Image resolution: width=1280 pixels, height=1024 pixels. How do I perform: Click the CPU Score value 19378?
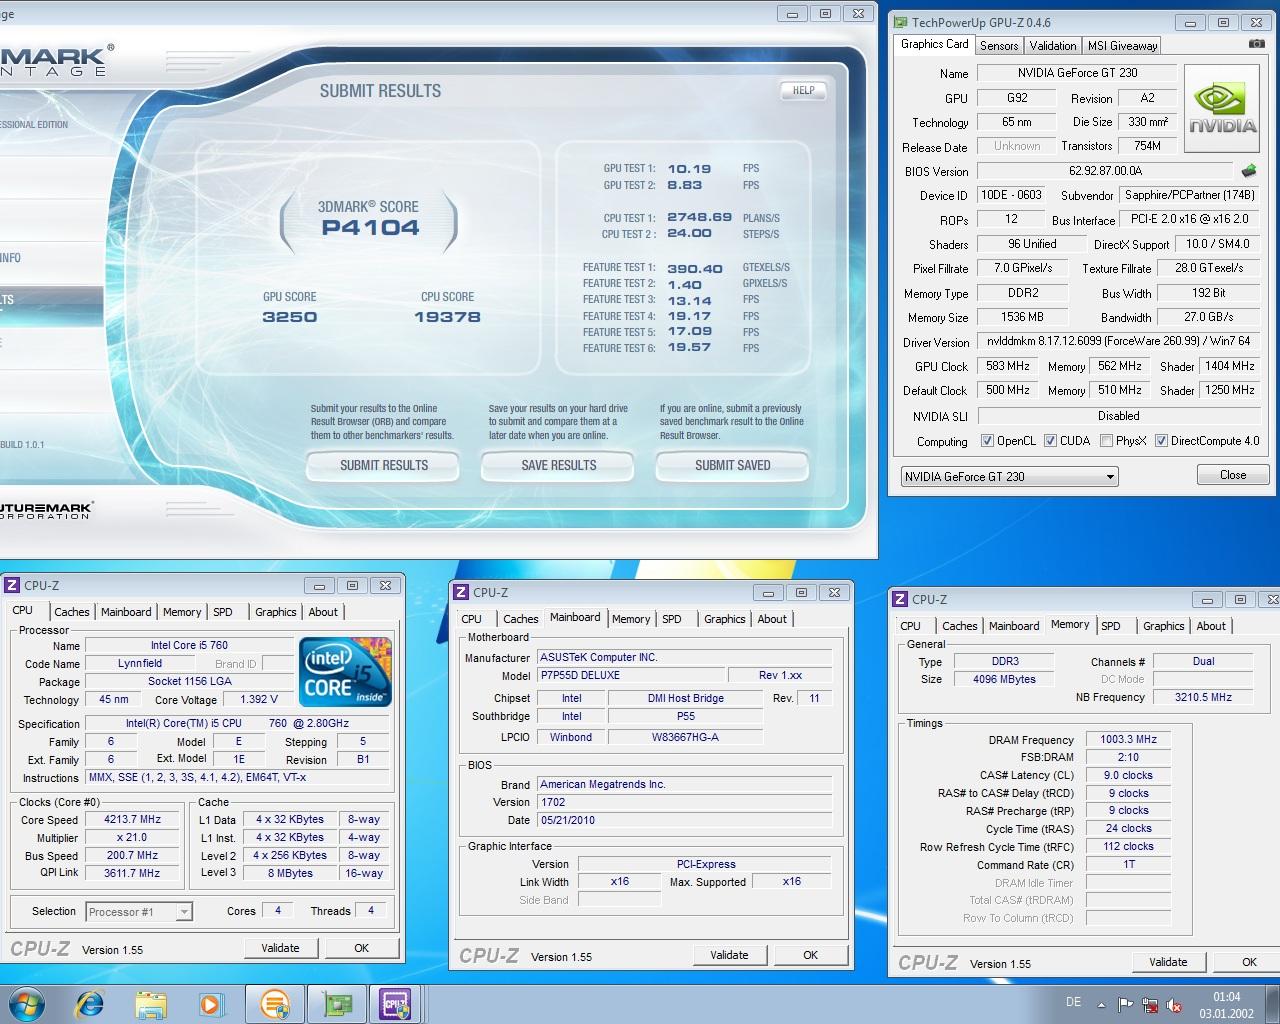click(x=447, y=317)
